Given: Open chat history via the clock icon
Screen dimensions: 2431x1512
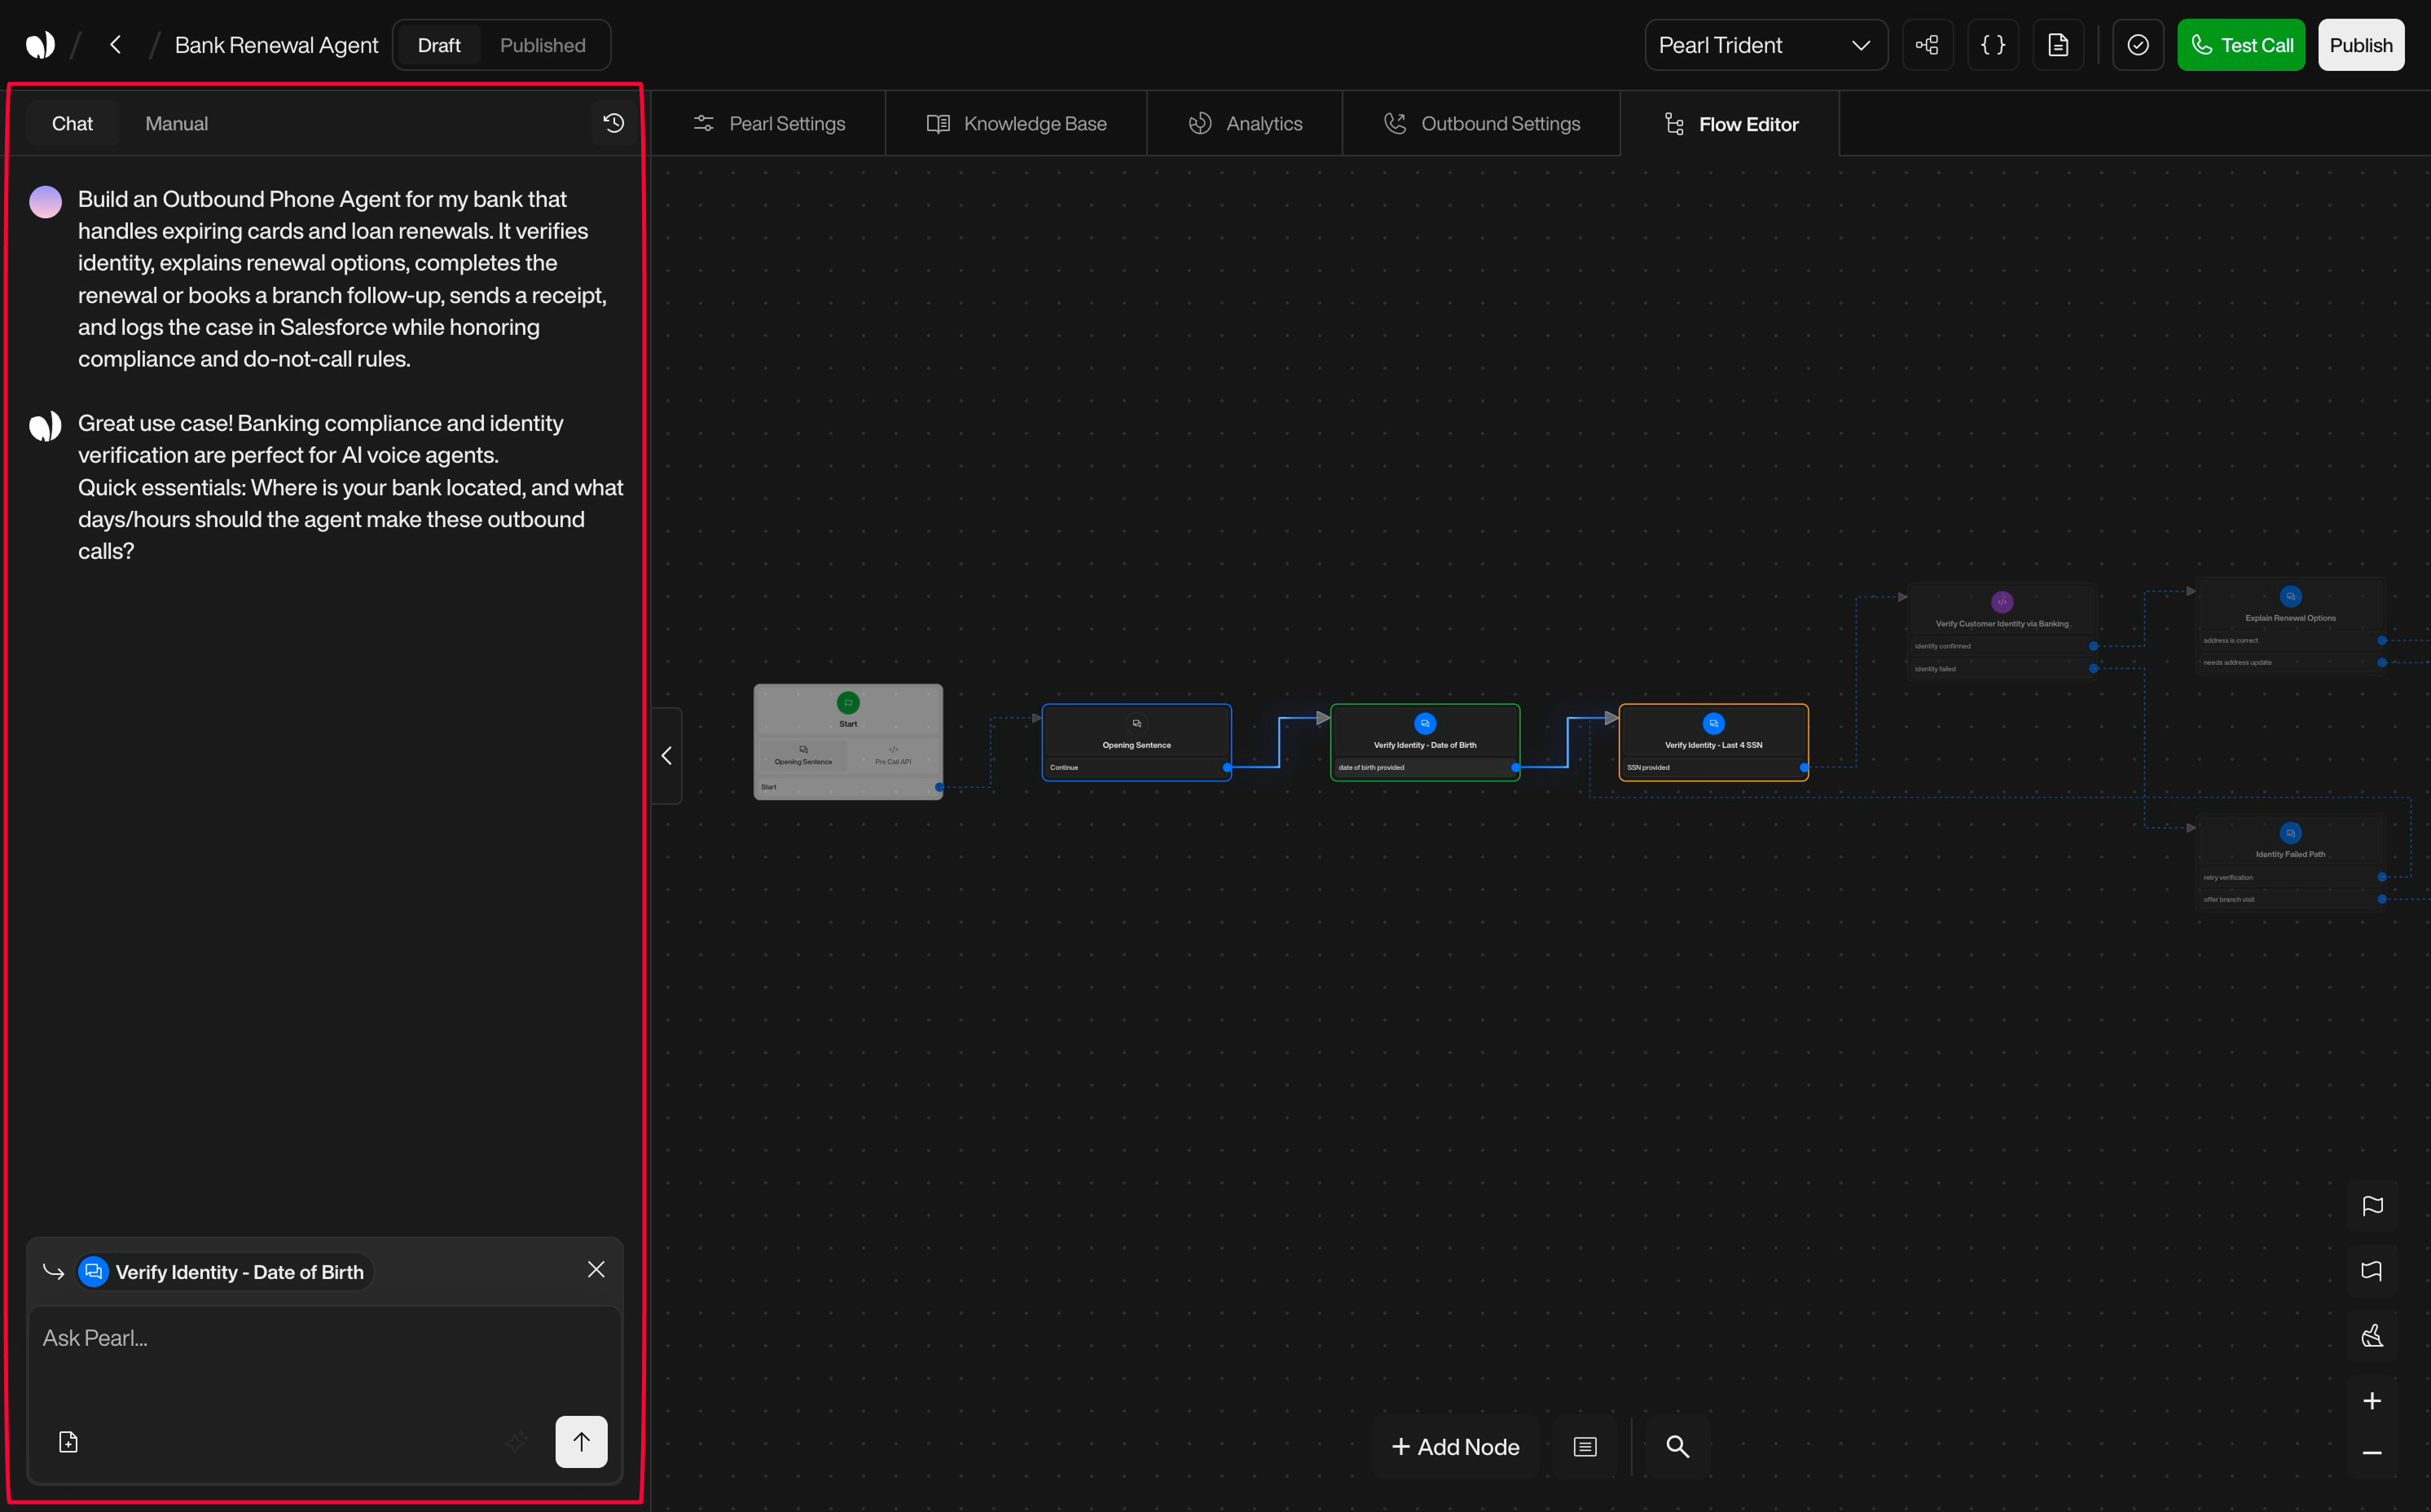Looking at the screenshot, I should [613, 122].
